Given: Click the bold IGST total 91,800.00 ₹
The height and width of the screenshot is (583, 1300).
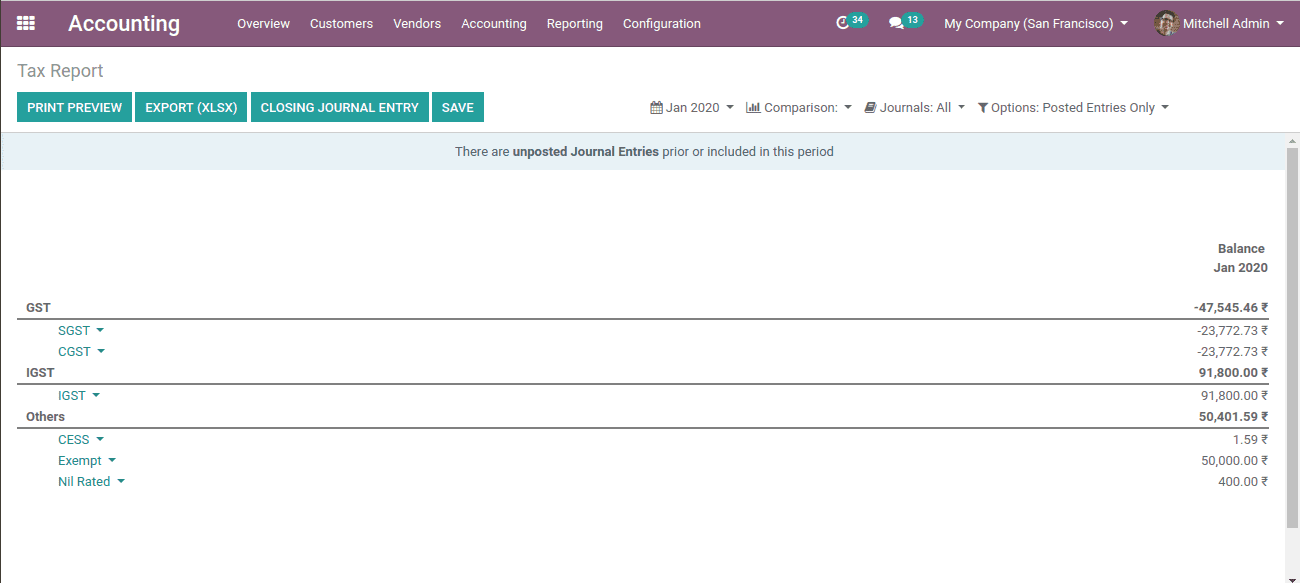Looking at the screenshot, I should pos(1233,372).
